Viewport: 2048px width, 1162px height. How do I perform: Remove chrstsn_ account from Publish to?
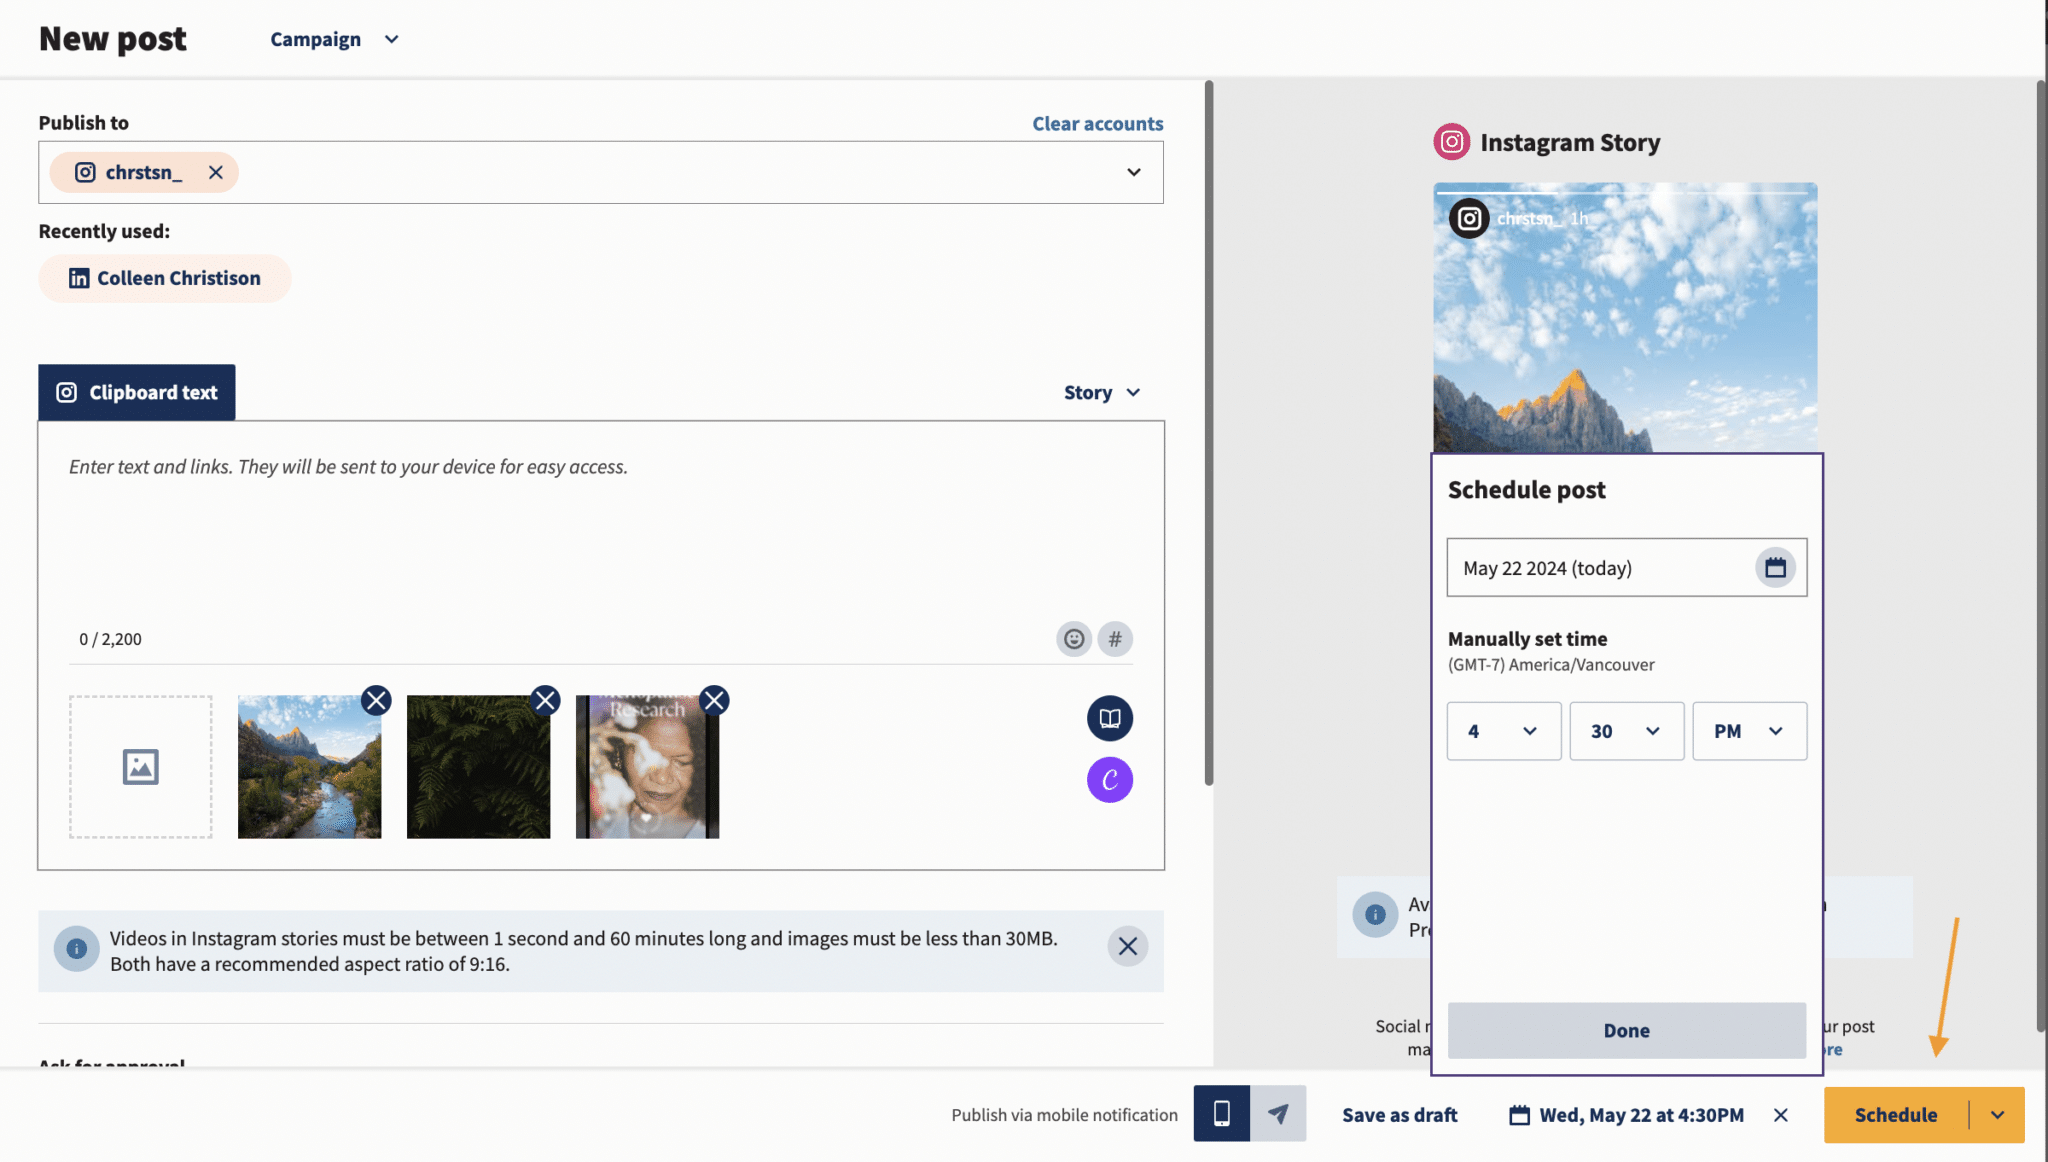tap(215, 172)
